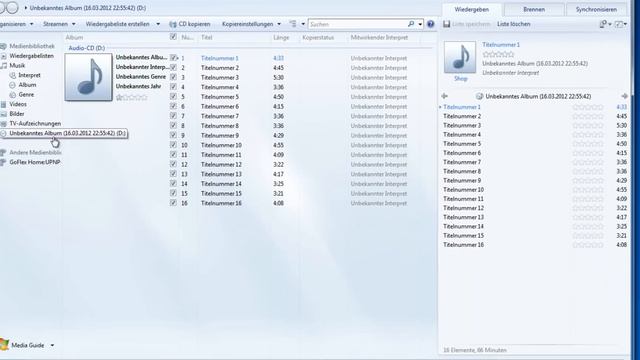
Task: Click the CD kopieren disc icon
Action: pos(173,24)
